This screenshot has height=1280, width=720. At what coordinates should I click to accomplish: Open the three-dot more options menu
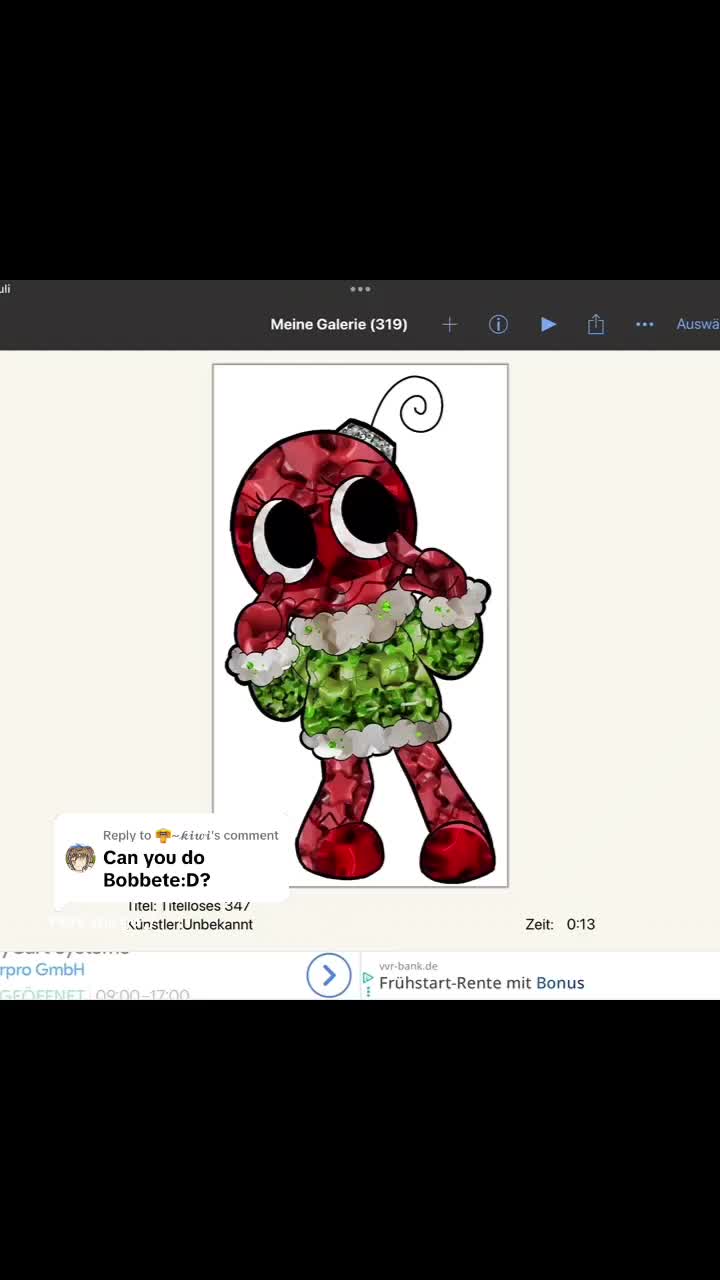645,324
